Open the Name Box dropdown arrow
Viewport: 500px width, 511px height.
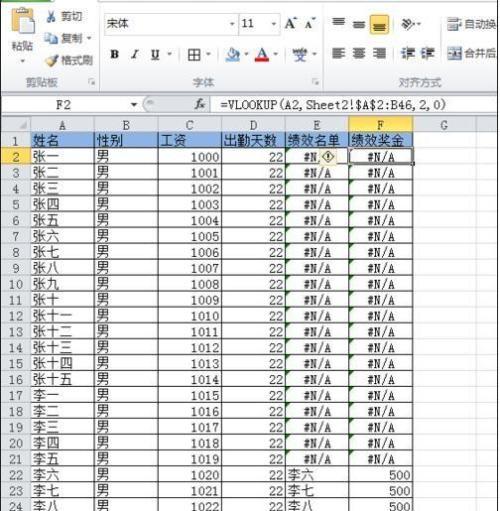(x=134, y=105)
